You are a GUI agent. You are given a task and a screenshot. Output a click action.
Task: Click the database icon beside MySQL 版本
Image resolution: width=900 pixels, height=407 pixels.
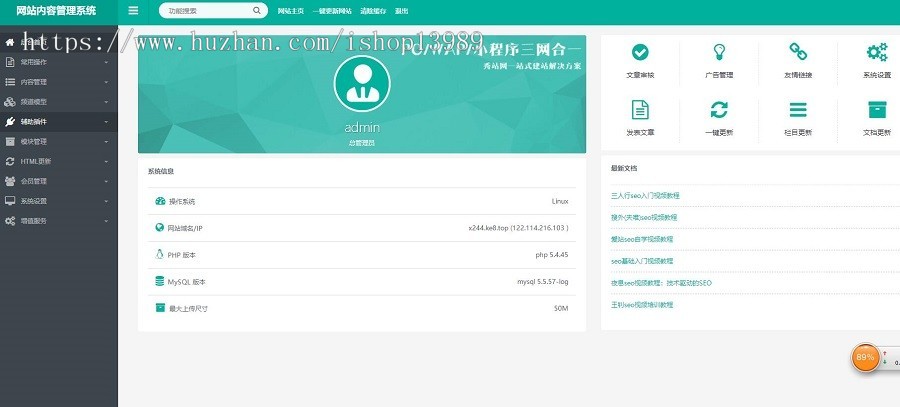160,281
